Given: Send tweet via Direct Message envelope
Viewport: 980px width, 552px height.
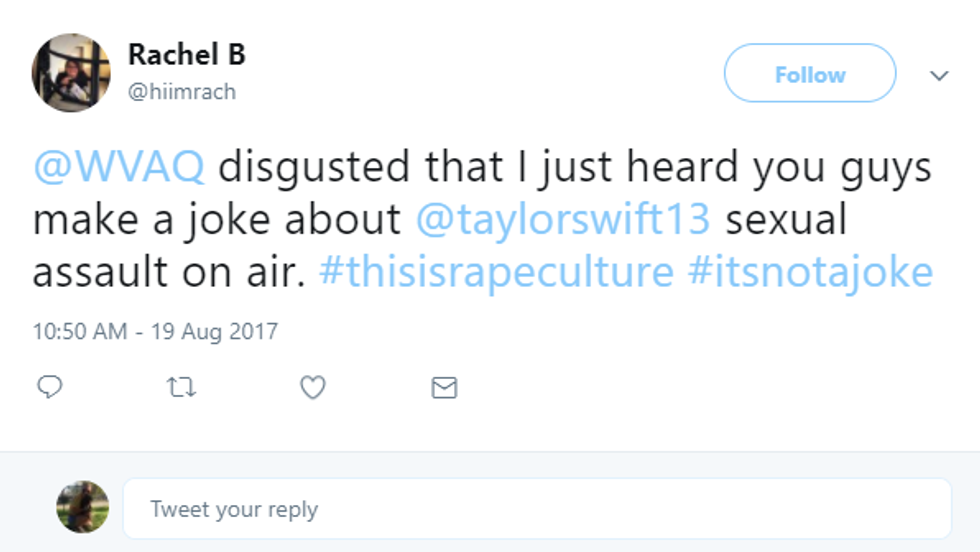Looking at the screenshot, I should (x=444, y=387).
